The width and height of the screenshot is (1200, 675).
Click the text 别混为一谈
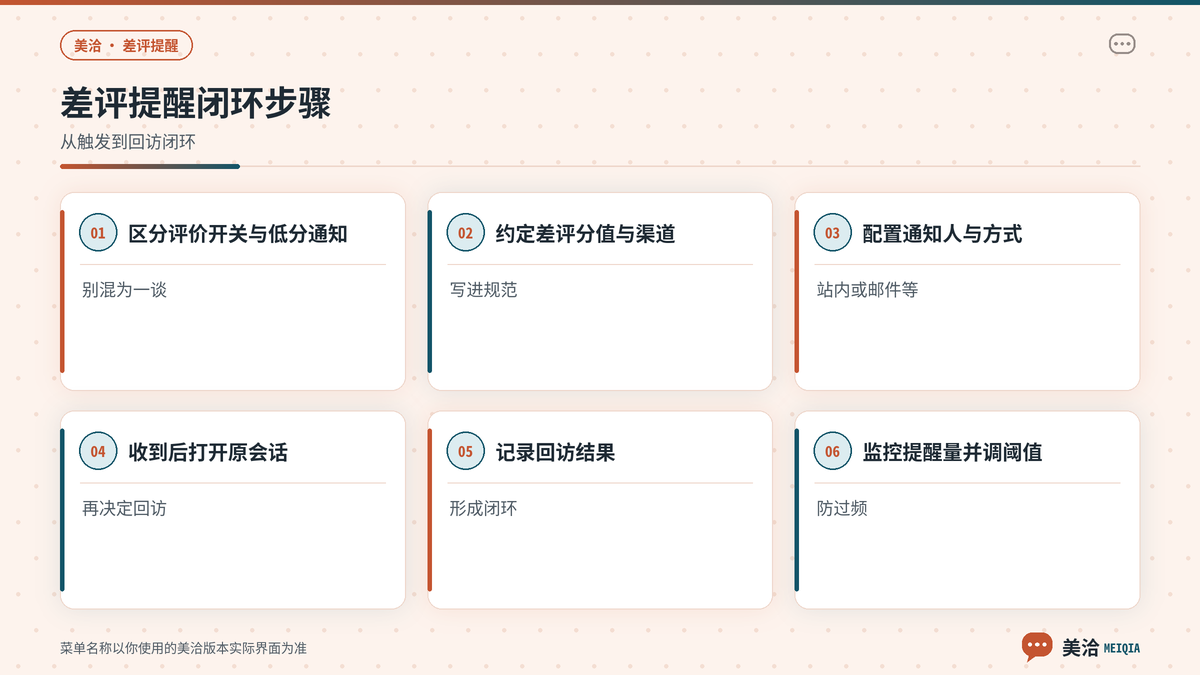[124, 290]
